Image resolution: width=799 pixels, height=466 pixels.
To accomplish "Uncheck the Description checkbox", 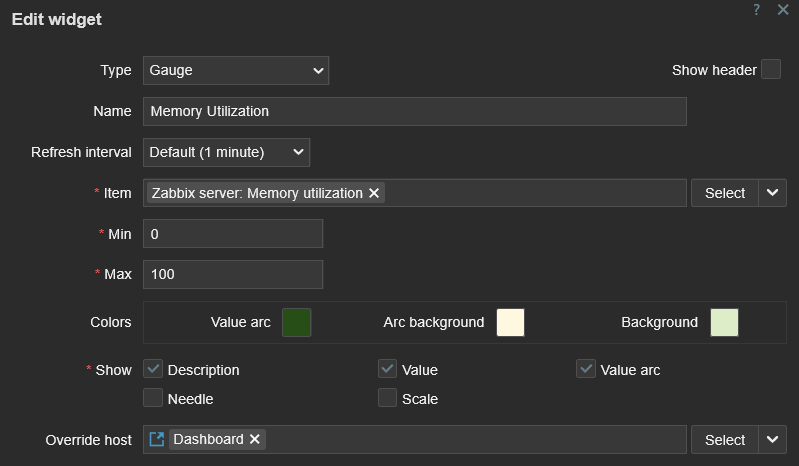I will coord(153,369).
